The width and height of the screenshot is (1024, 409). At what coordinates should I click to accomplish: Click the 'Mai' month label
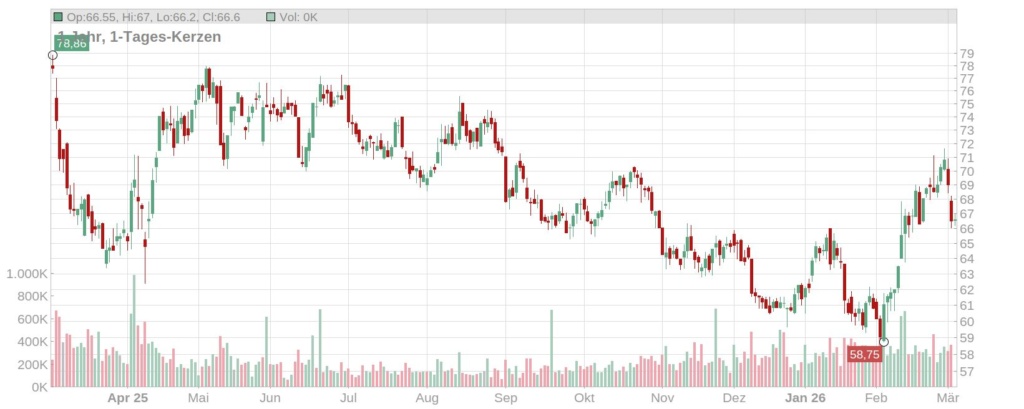click(x=200, y=398)
